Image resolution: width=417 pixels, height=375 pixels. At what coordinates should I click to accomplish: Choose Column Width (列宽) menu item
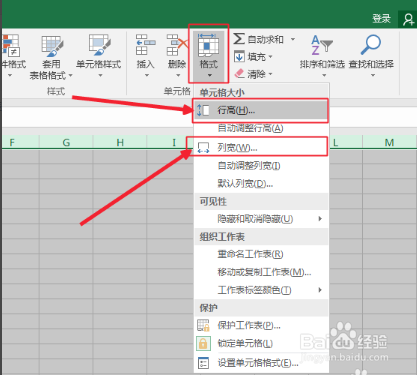coord(261,147)
